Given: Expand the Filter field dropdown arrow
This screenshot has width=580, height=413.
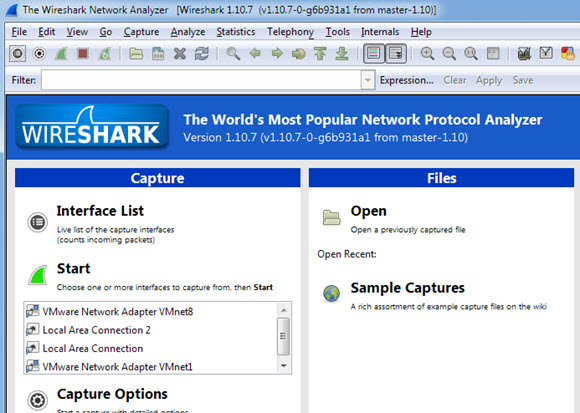Looking at the screenshot, I should pos(368,80).
